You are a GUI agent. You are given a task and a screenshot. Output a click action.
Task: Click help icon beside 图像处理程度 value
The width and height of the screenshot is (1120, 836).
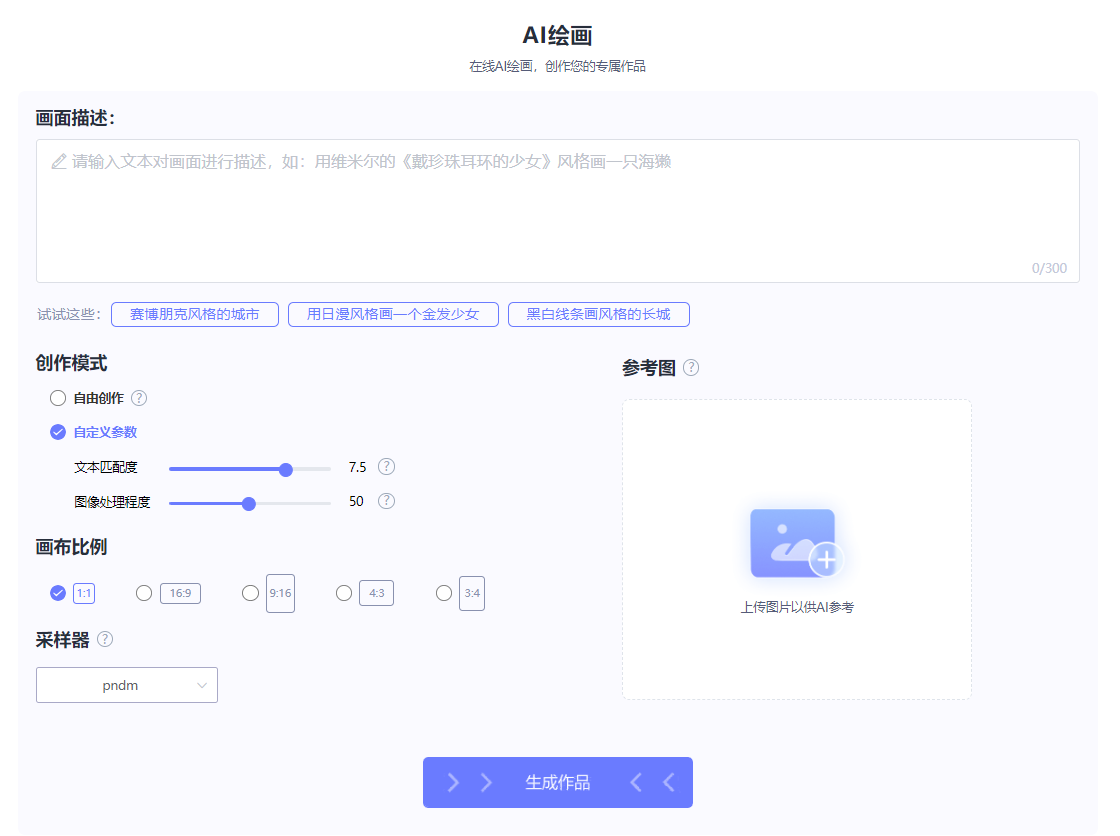coord(386,501)
